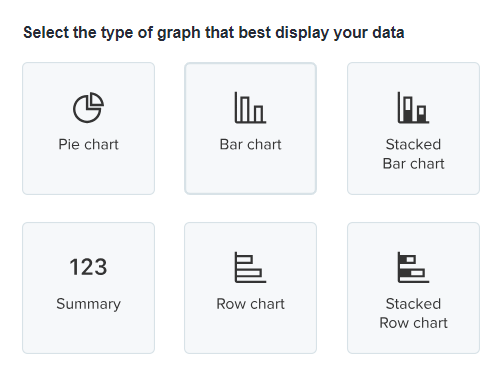Screen dimensions: 497x370
Task: Choose the stacked bar chart icon
Action: (x=413, y=108)
